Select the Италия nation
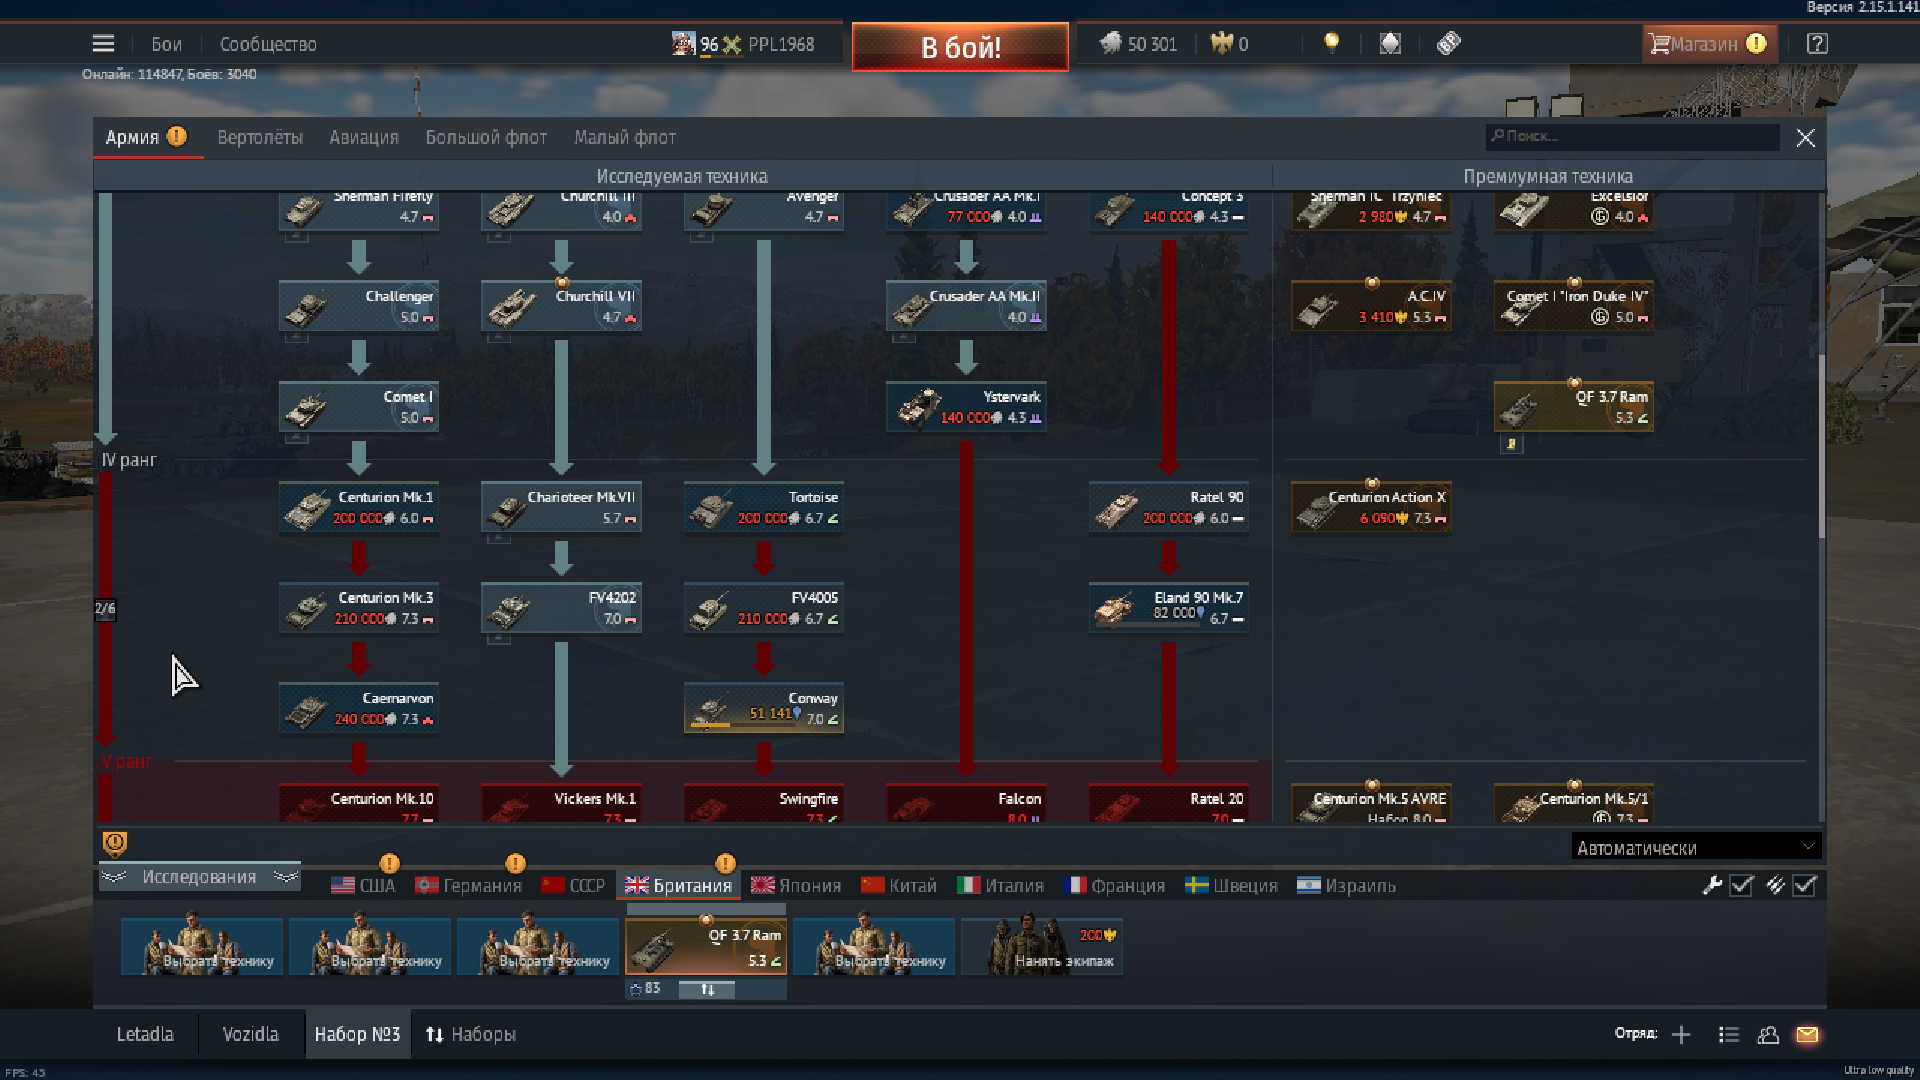Viewport: 1920px width, 1080px height. (x=1001, y=885)
